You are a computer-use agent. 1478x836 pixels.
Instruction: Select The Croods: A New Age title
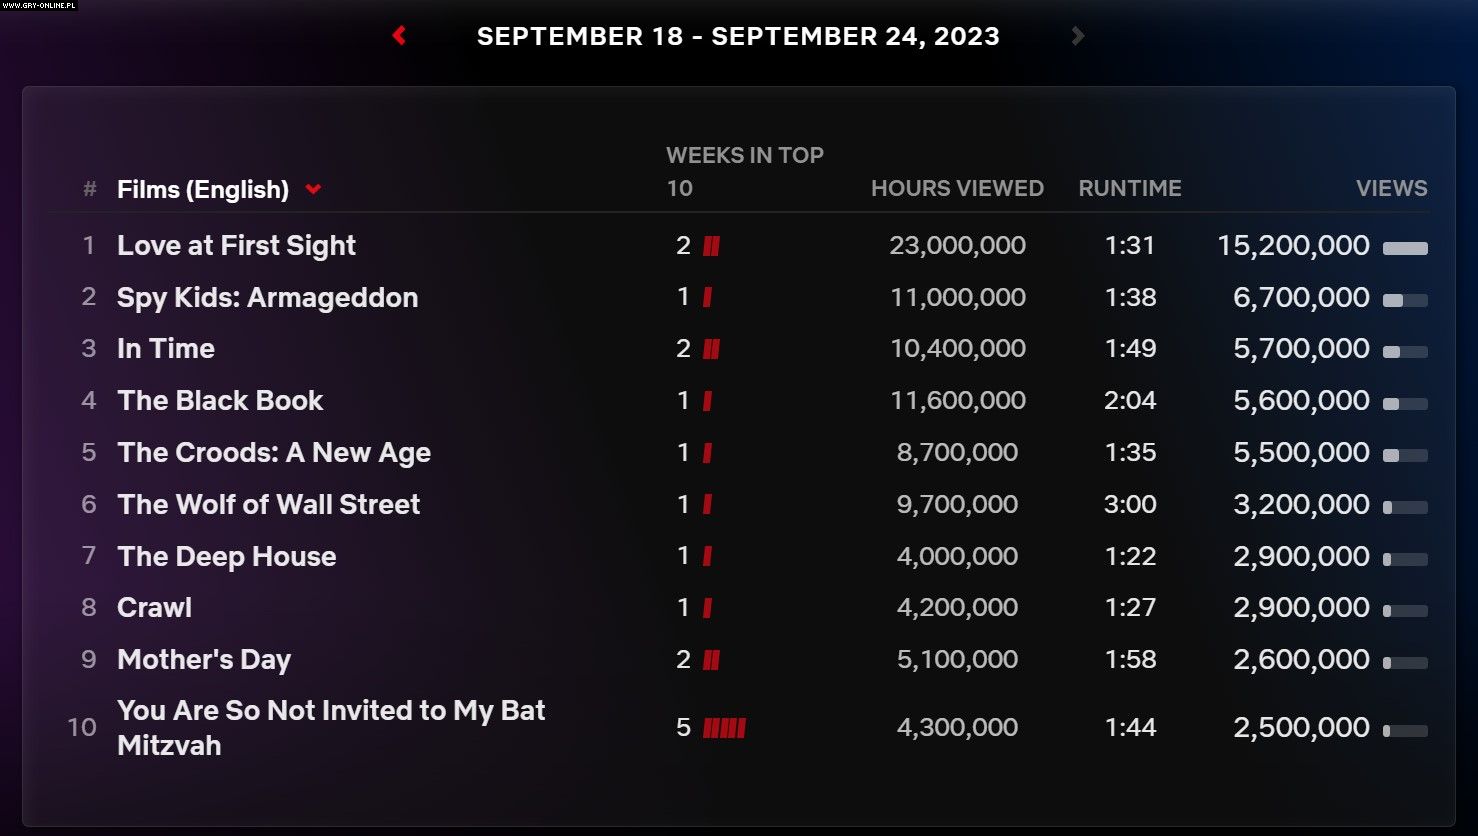(x=274, y=453)
